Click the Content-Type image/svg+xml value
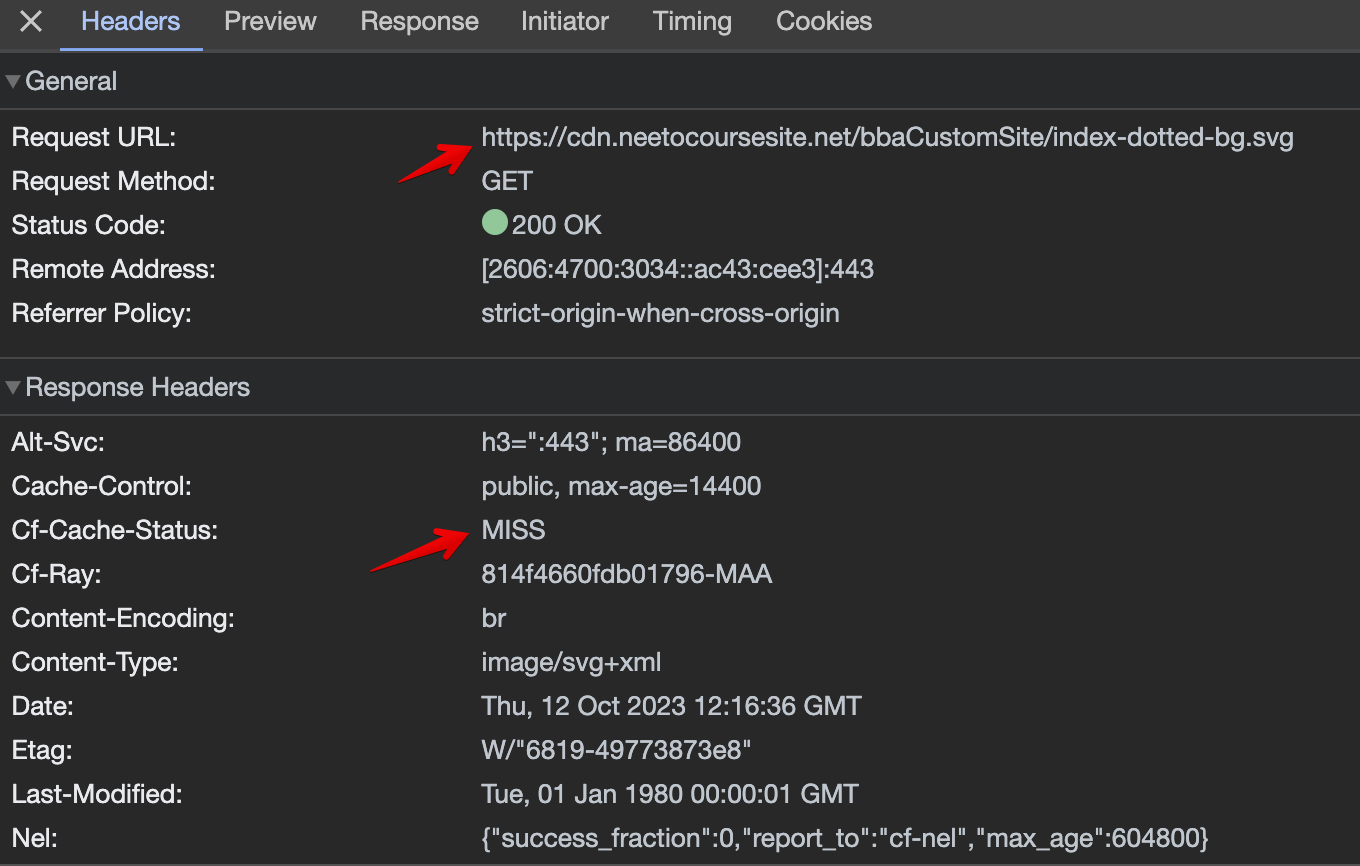Screen dimensions: 1360x866 click(x=571, y=661)
